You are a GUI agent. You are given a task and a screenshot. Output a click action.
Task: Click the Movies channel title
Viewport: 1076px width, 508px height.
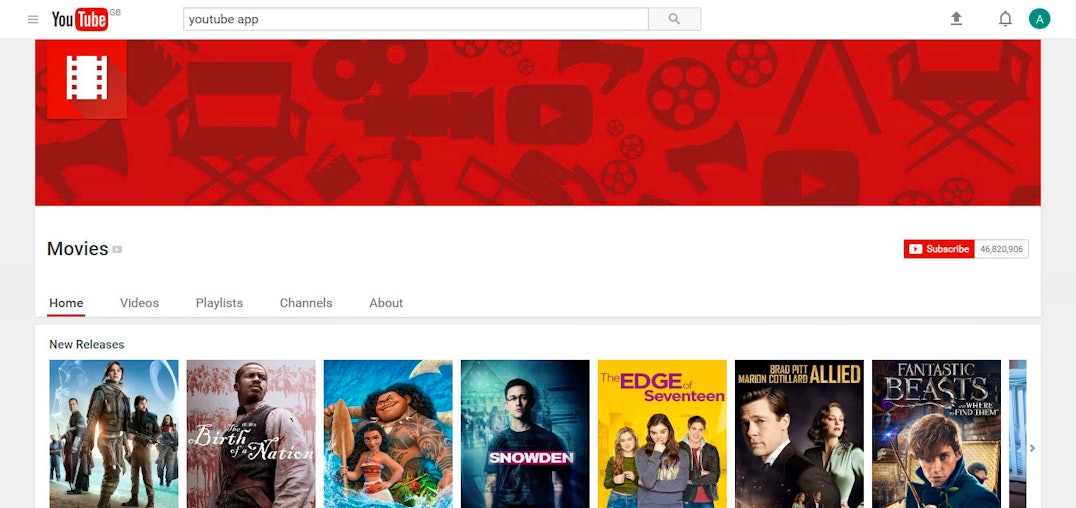click(x=78, y=249)
